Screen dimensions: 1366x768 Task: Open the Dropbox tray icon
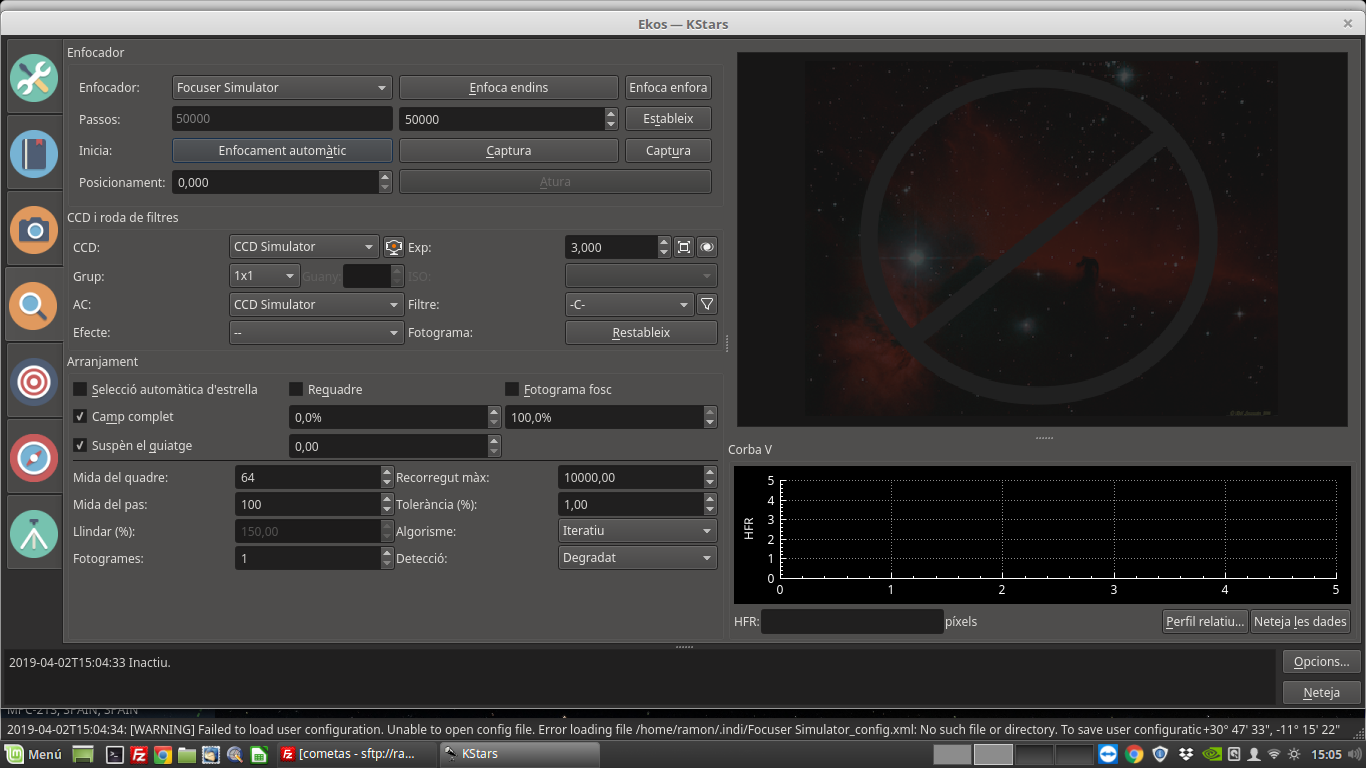1185,754
